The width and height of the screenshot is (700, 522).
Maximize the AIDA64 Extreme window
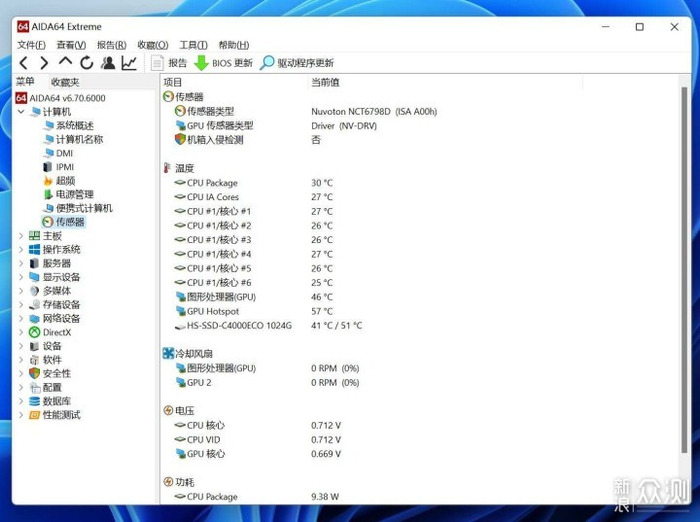640,27
